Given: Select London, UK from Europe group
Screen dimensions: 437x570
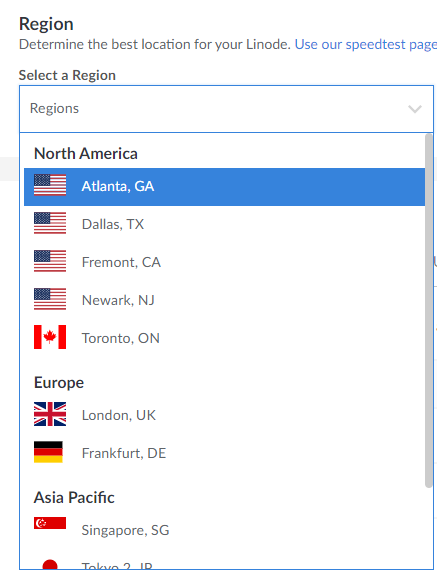Looking at the screenshot, I should click(x=224, y=415).
